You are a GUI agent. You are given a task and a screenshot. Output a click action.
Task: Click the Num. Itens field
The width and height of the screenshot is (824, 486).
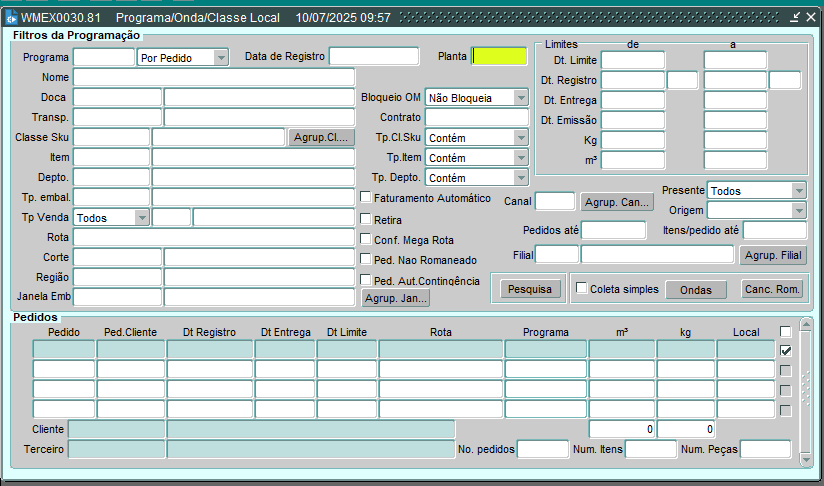click(651, 449)
